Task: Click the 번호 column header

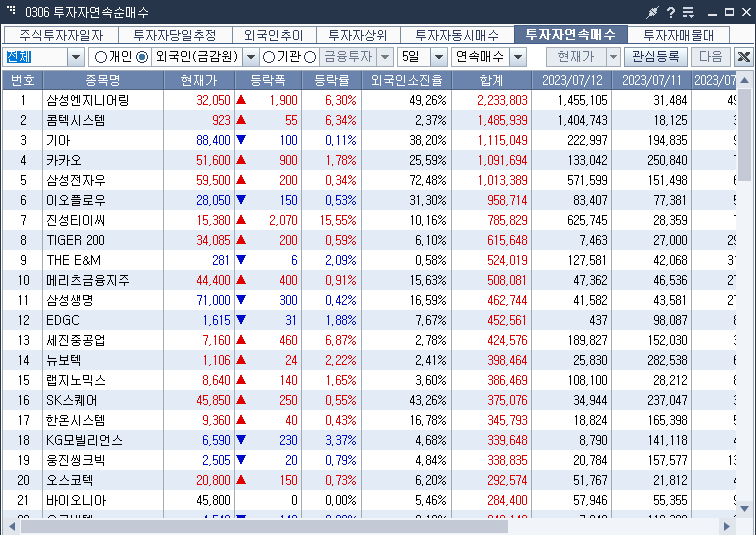Action: point(23,80)
